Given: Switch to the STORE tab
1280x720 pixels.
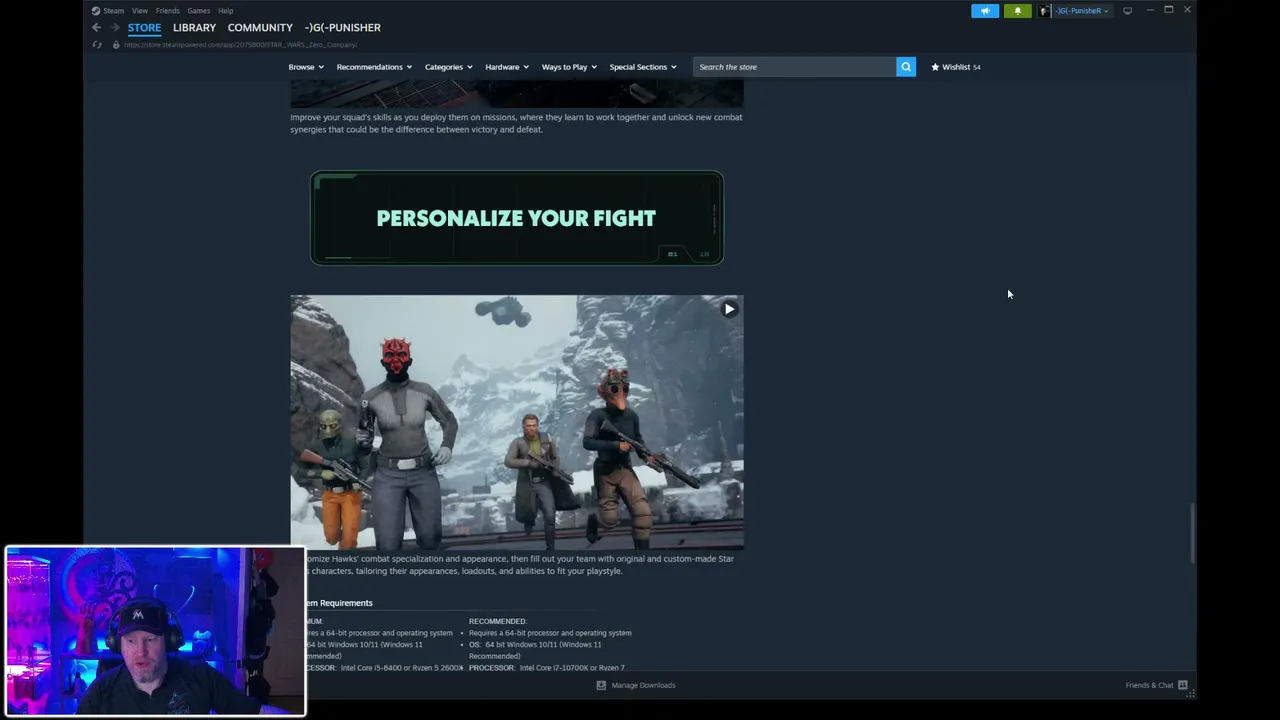Looking at the screenshot, I should pyautogui.click(x=144, y=28).
